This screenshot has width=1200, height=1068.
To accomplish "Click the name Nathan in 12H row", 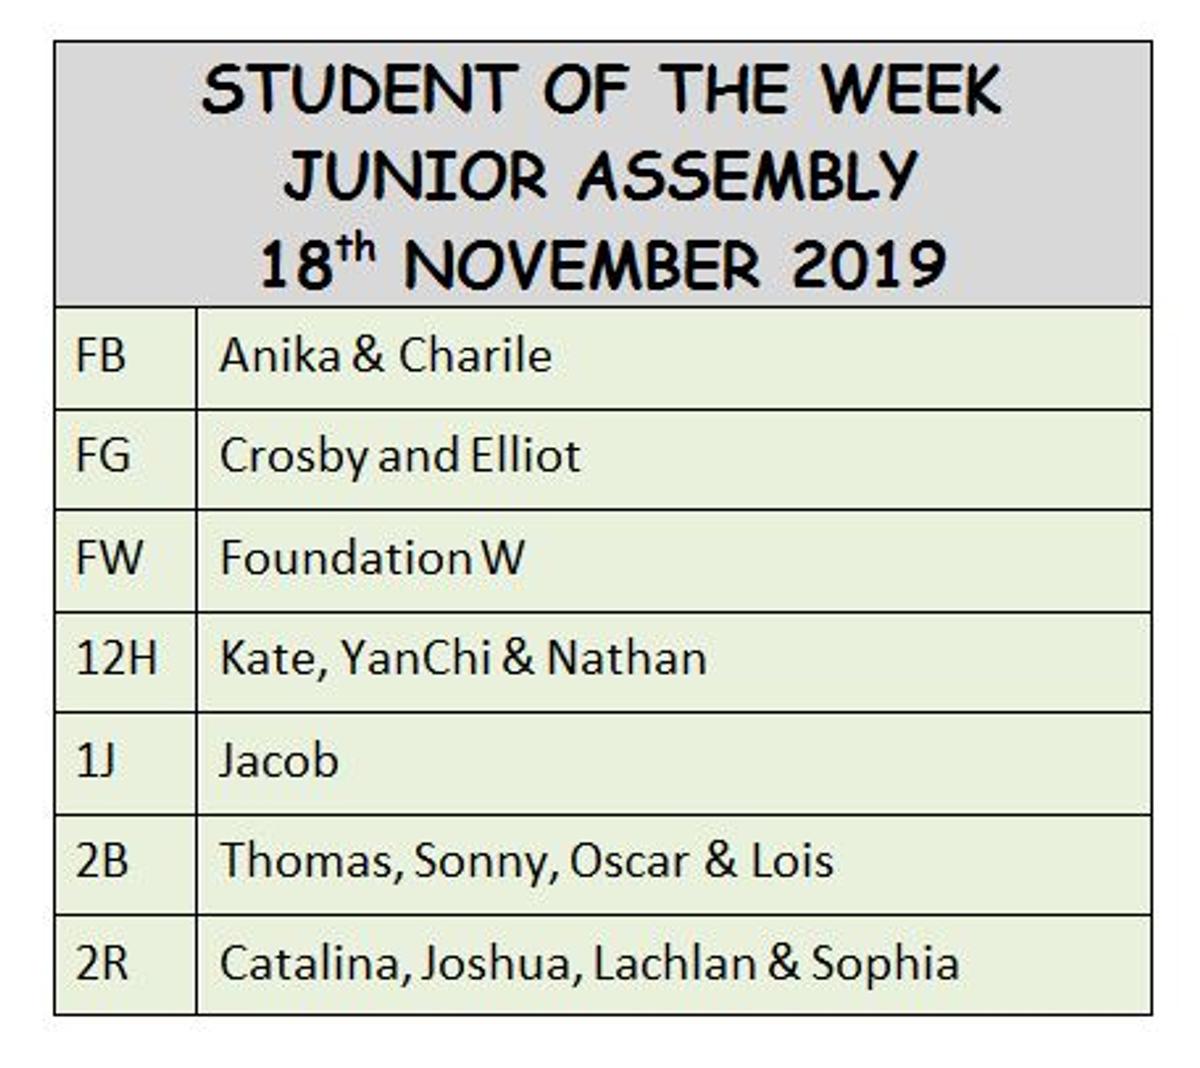I will click(627, 659).
